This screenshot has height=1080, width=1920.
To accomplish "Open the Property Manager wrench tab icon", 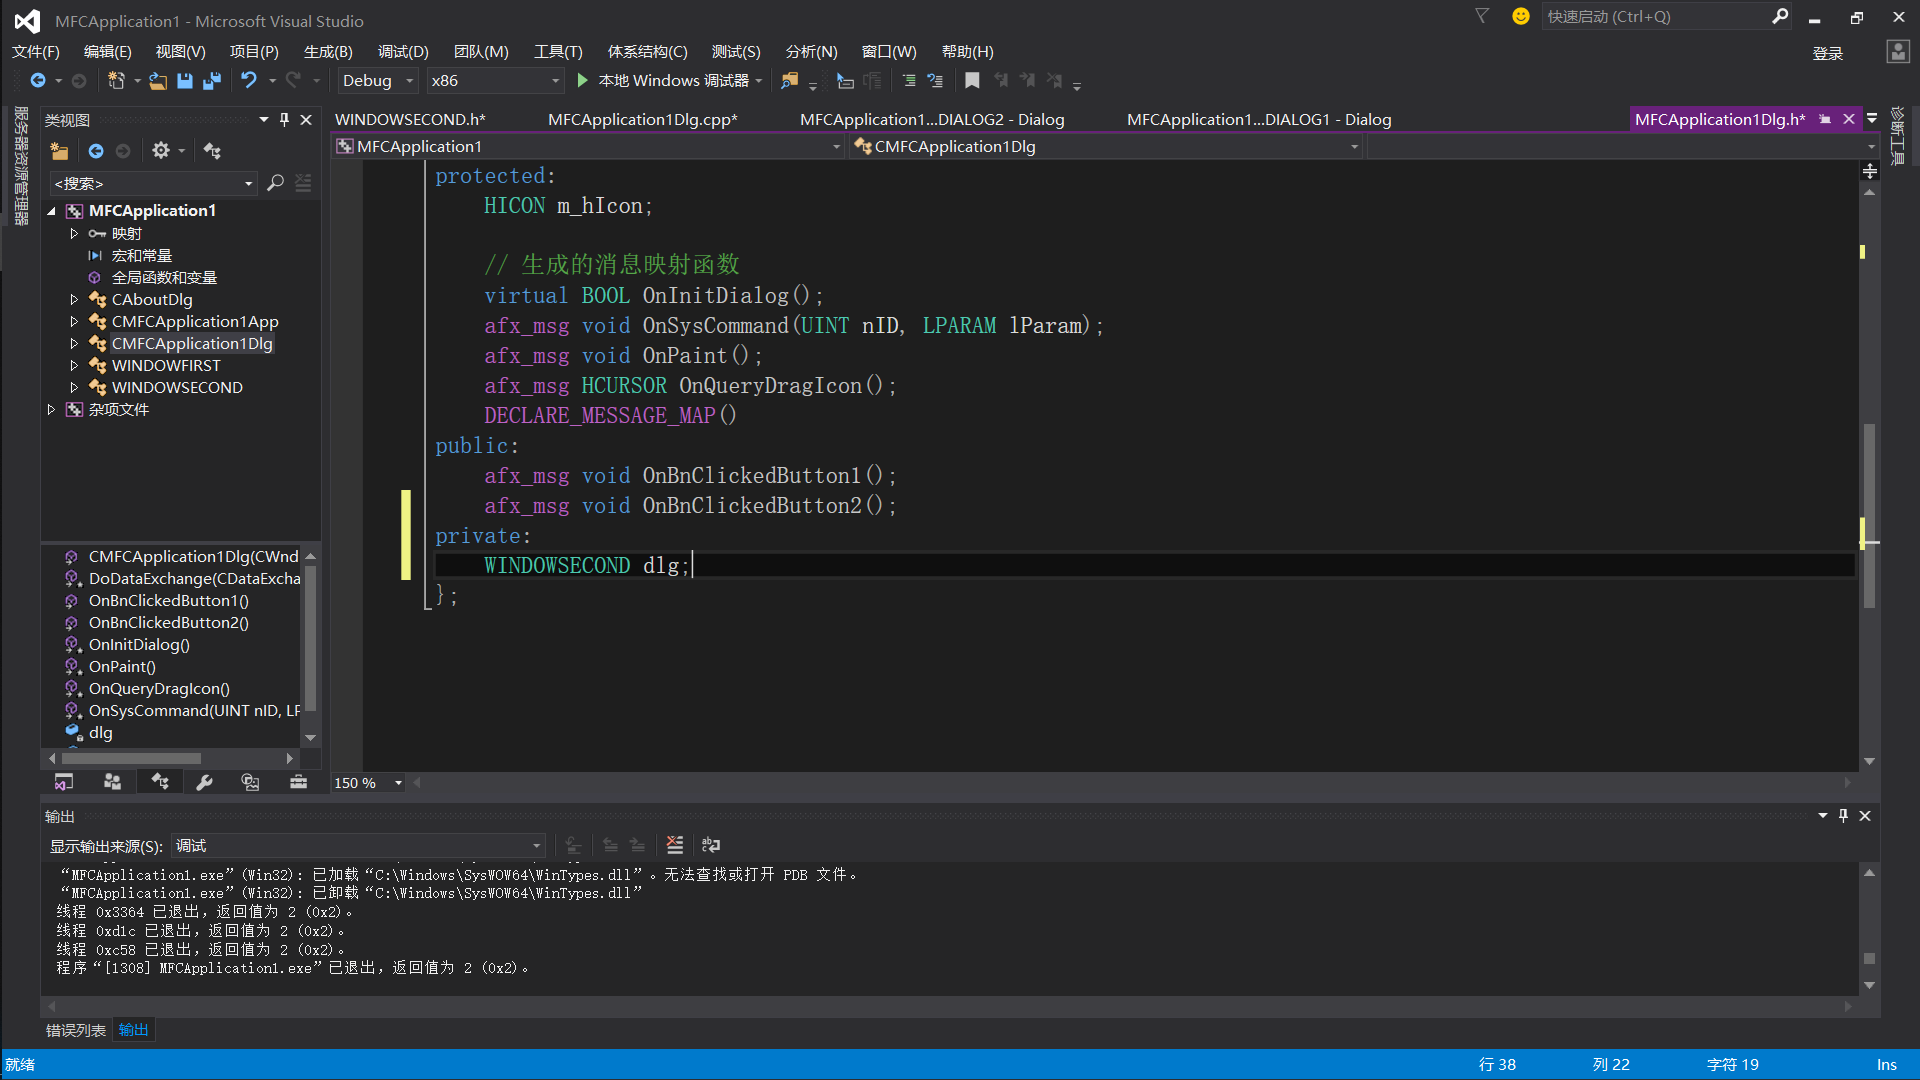I will (205, 782).
